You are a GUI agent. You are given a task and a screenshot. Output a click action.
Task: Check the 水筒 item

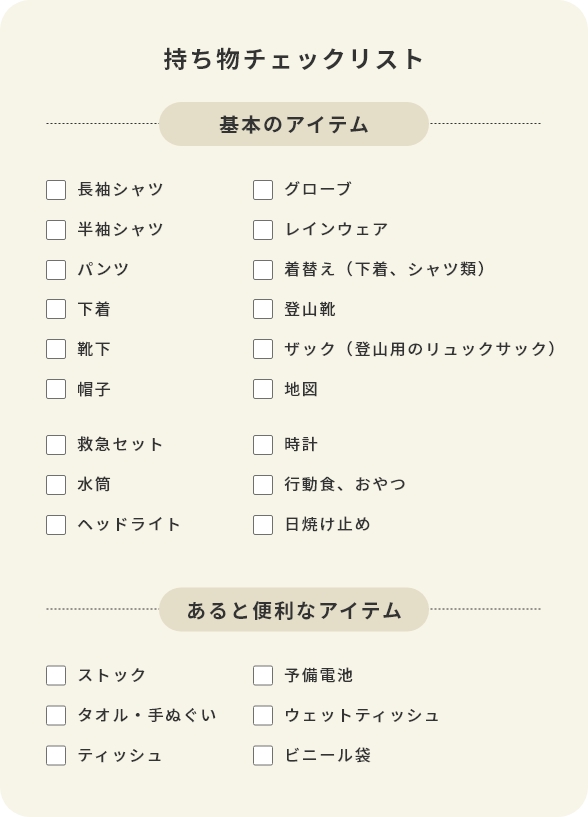coord(55,484)
